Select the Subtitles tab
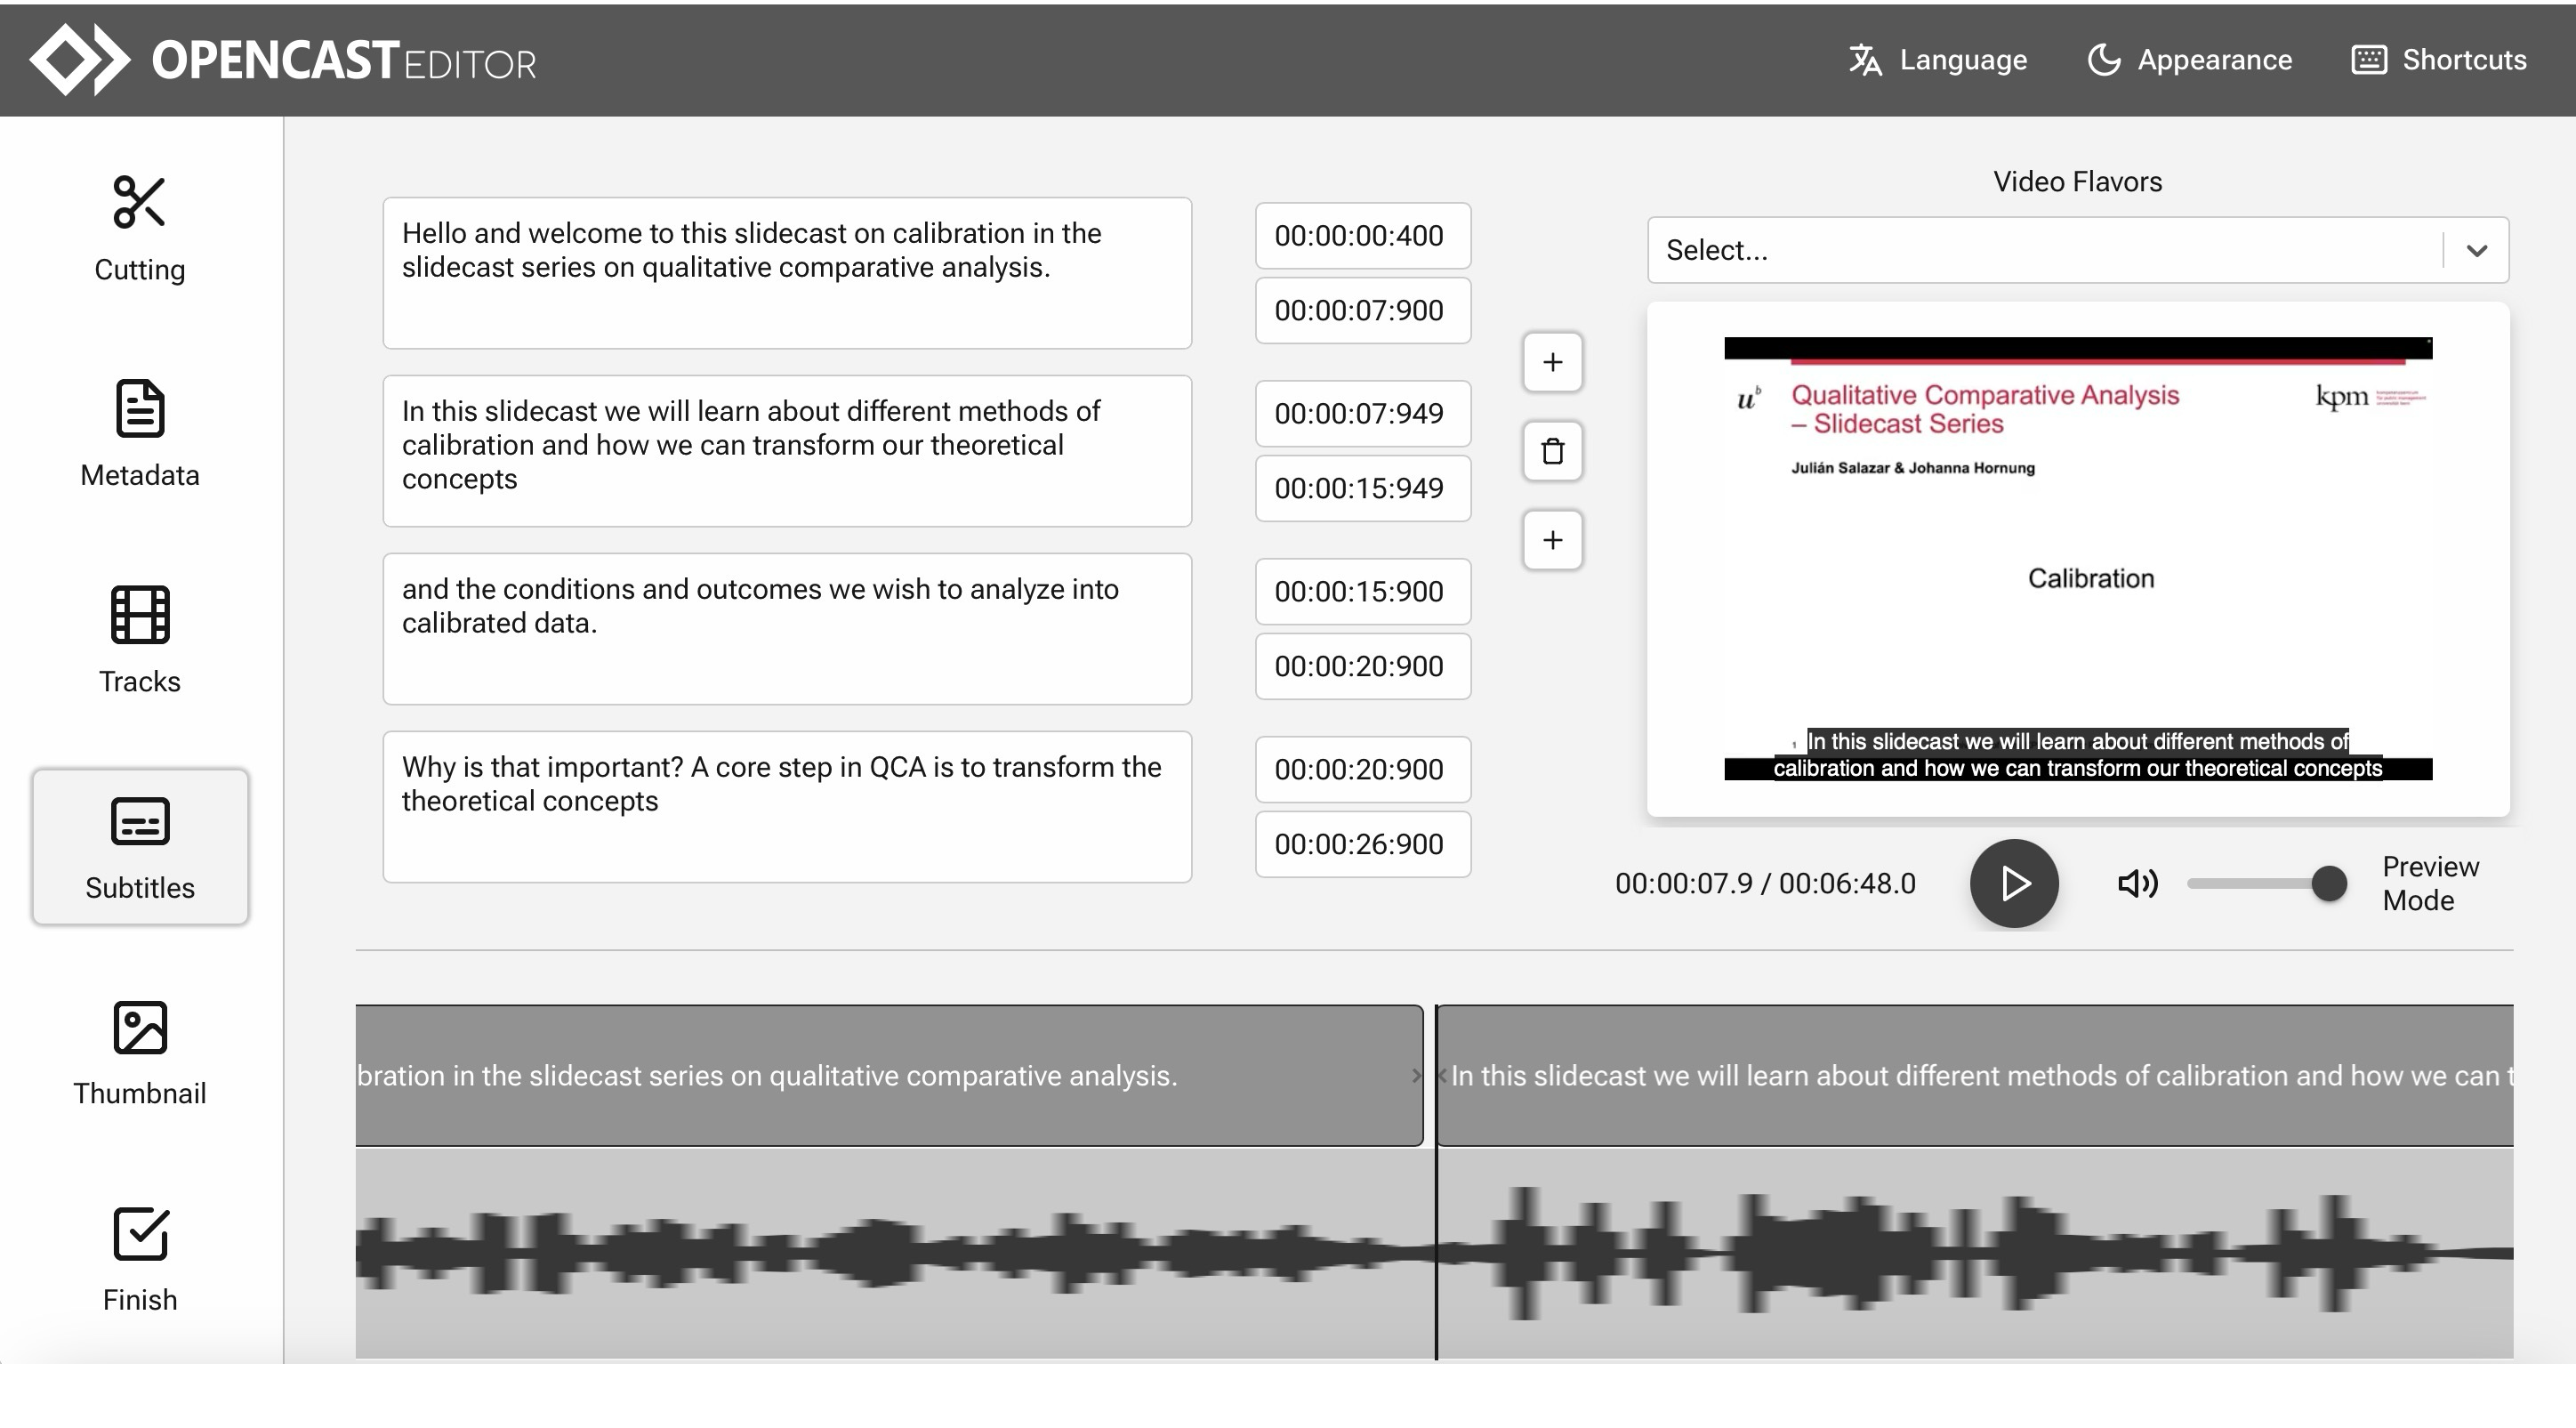Screen dimensions: 2576x1428 [x=139, y=846]
